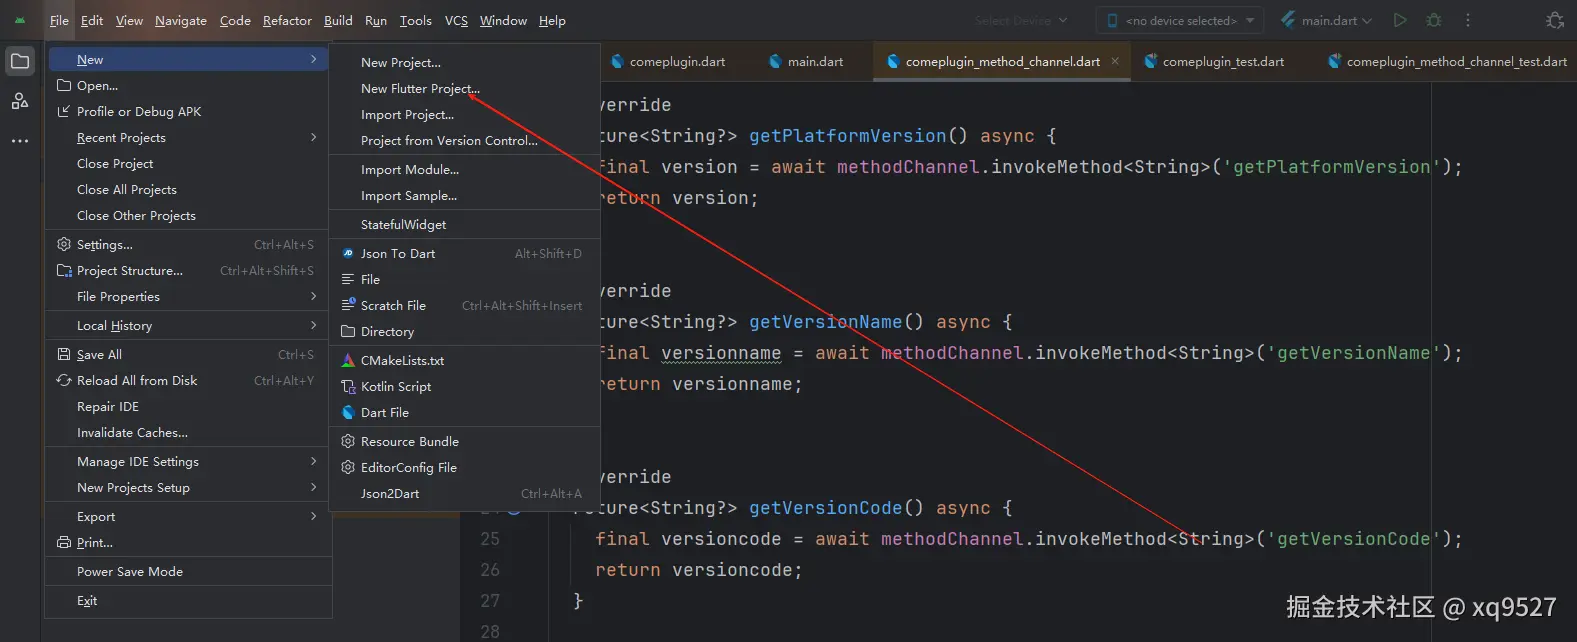
Task: Open the Run menu
Action: coord(376,20)
